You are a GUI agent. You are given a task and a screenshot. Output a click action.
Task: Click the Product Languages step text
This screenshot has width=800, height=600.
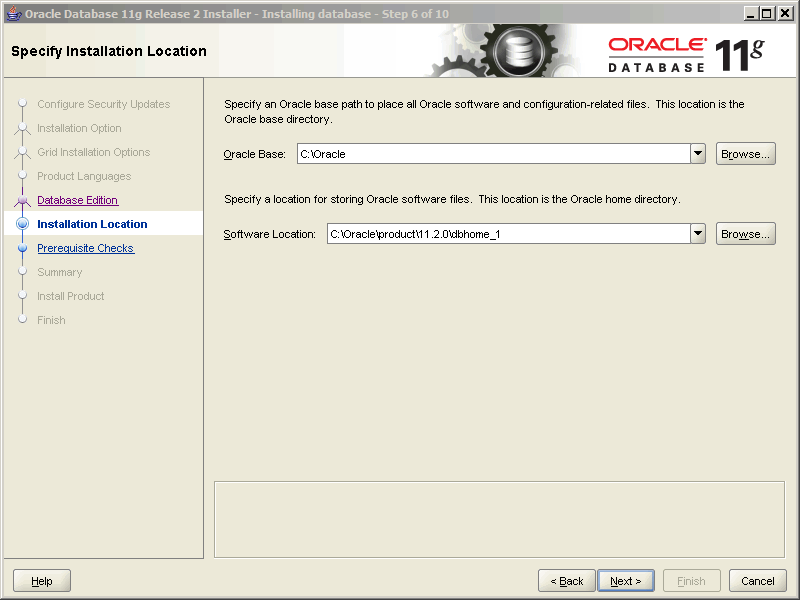pos(84,176)
